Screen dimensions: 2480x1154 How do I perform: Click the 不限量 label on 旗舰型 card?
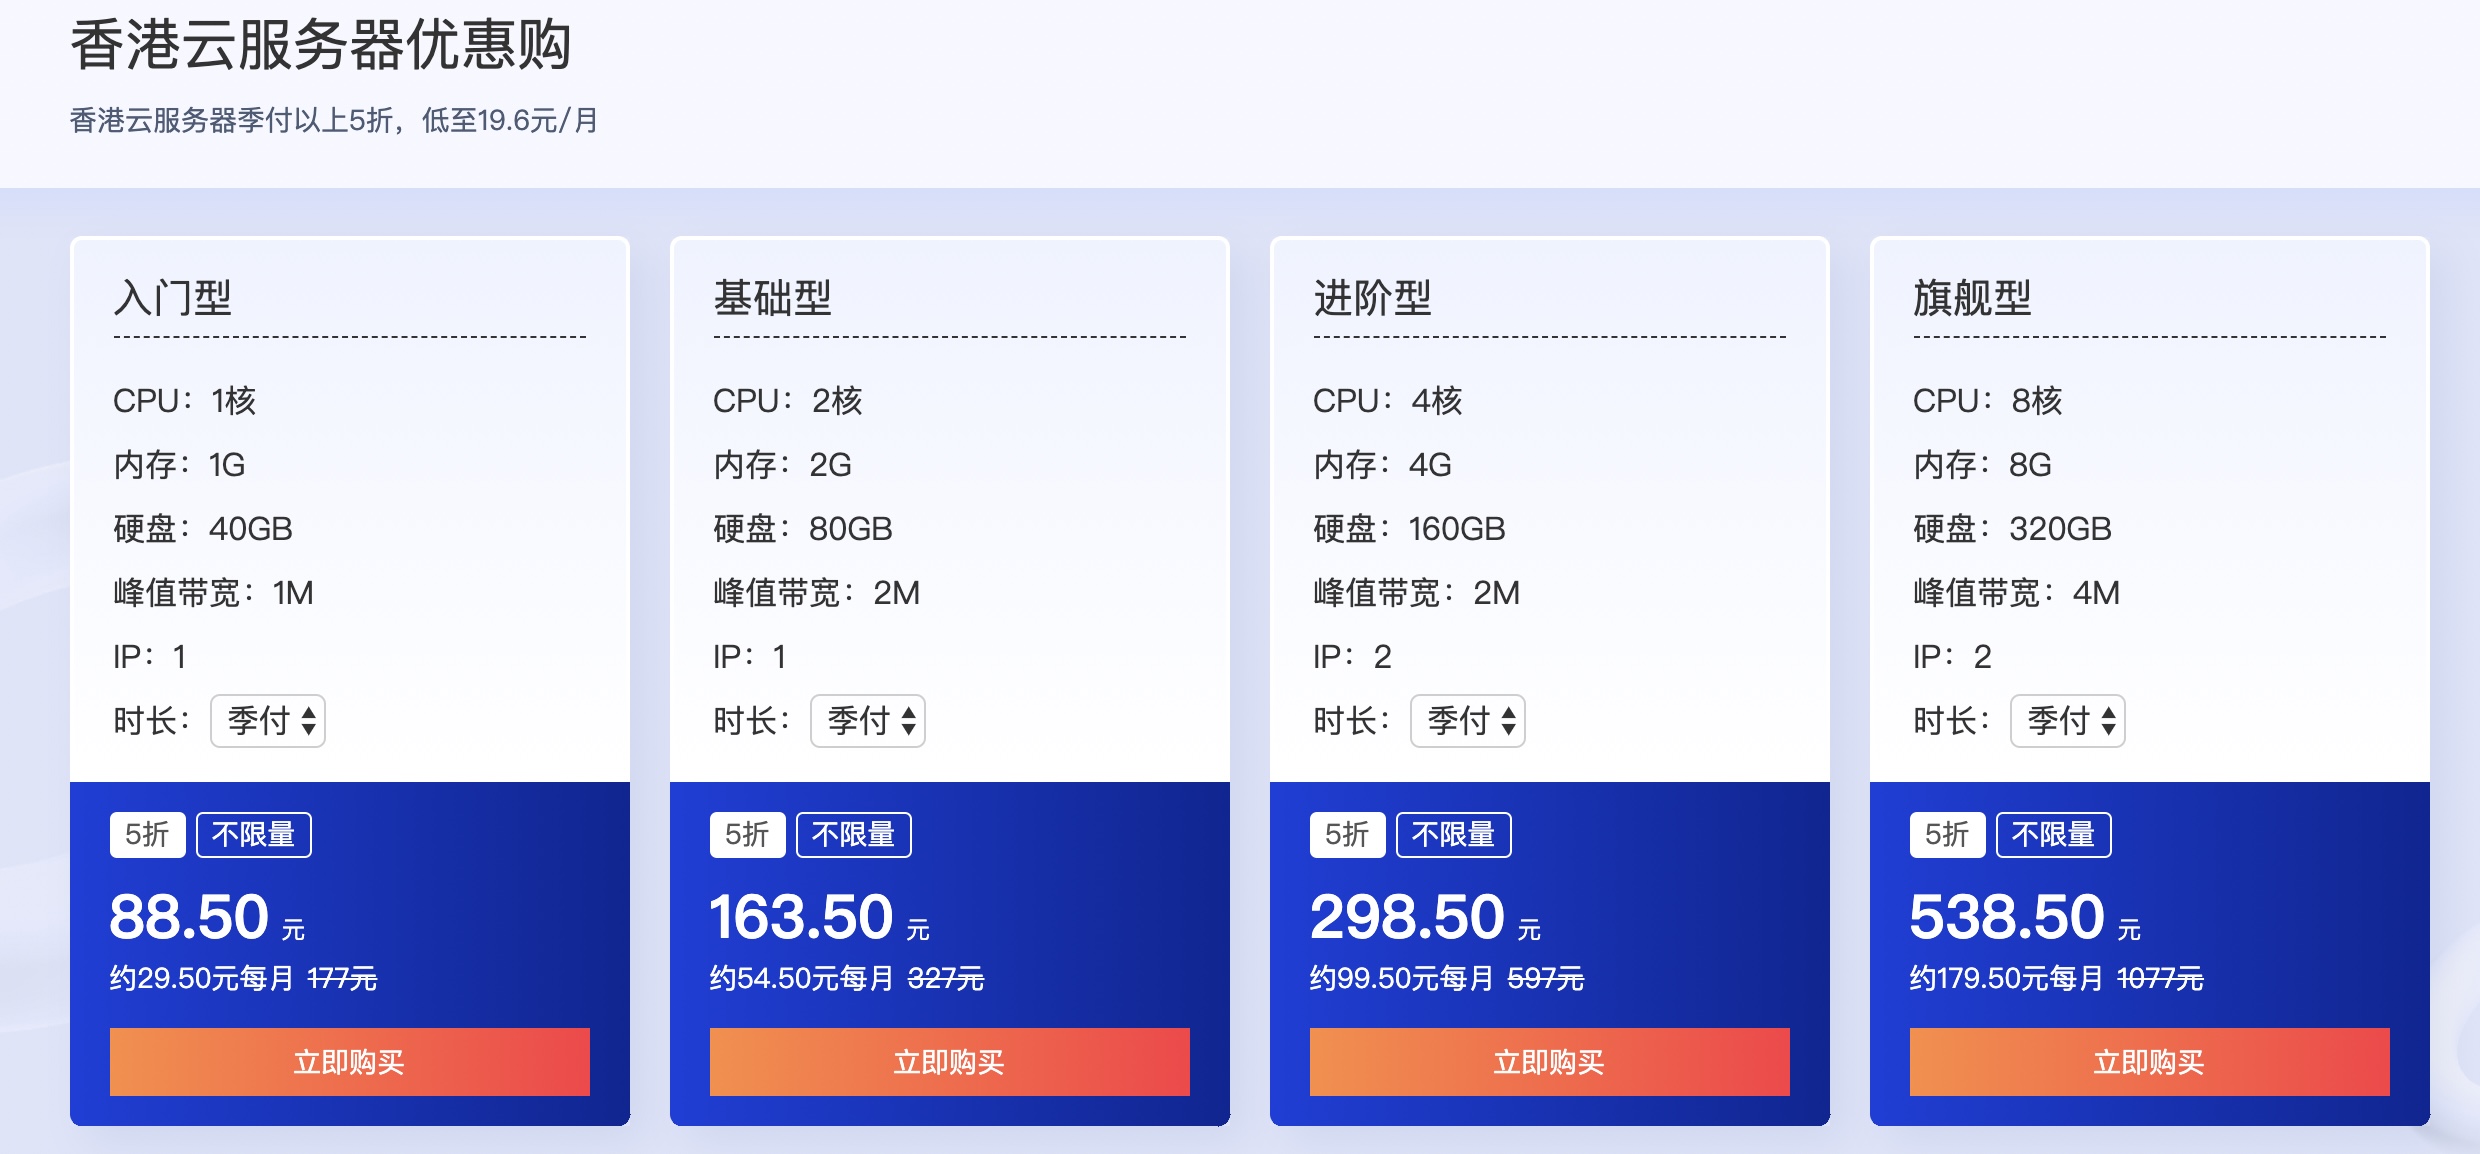[2054, 835]
